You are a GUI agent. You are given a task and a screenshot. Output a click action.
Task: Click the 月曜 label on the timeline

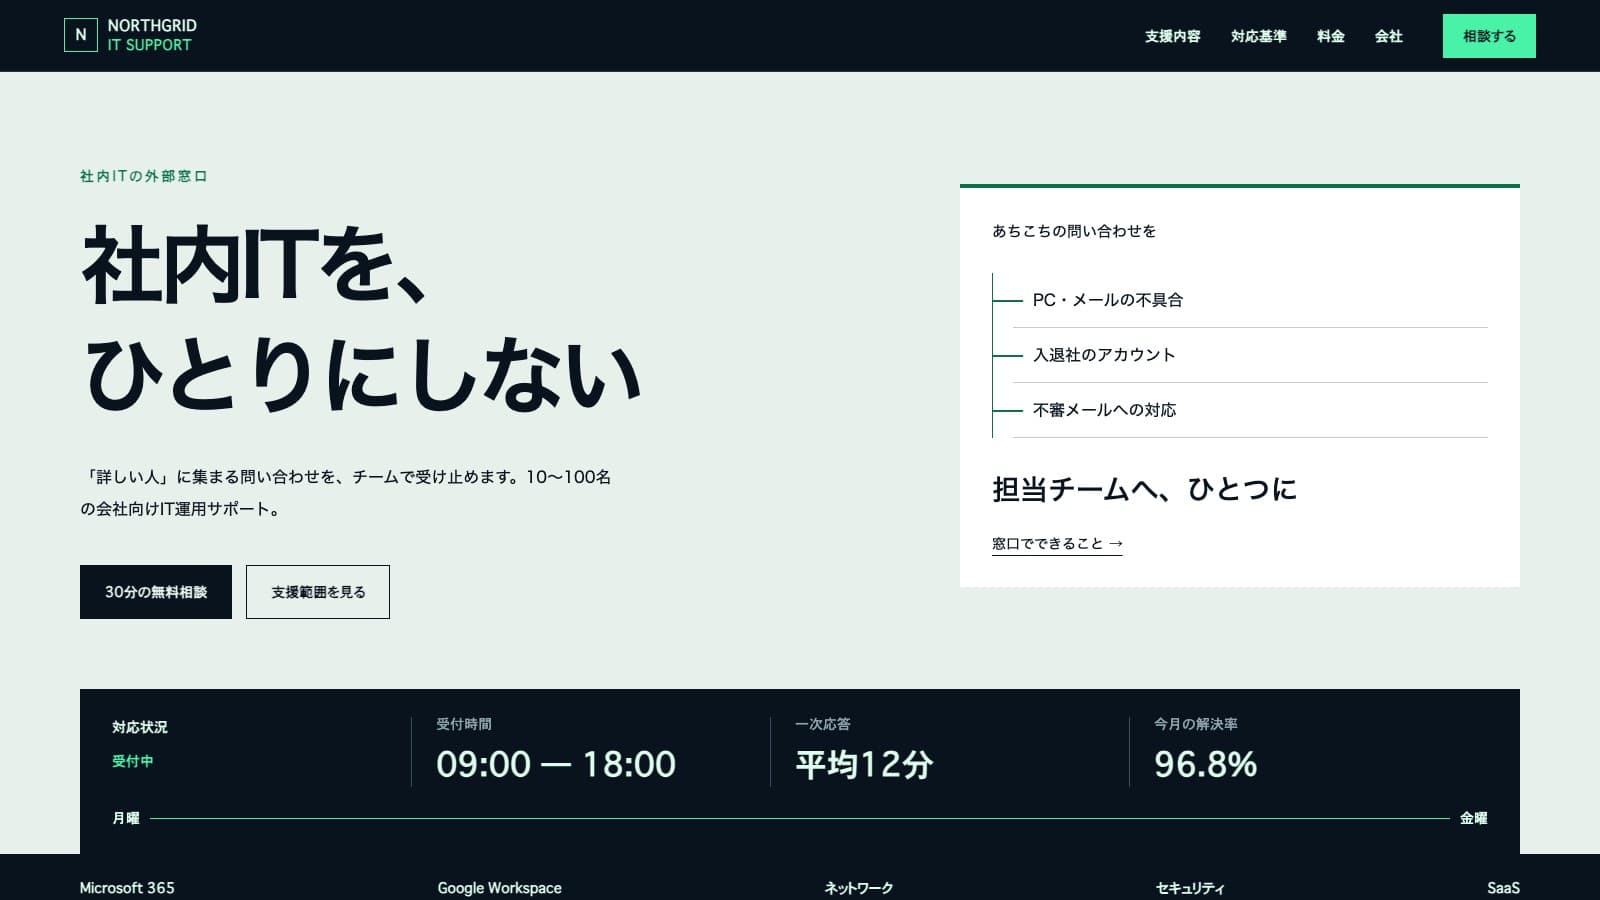point(126,818)
